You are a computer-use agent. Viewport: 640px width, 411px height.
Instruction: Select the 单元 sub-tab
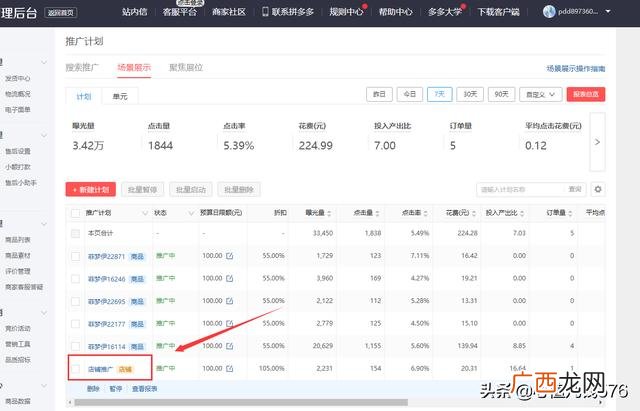click(120, 96)
